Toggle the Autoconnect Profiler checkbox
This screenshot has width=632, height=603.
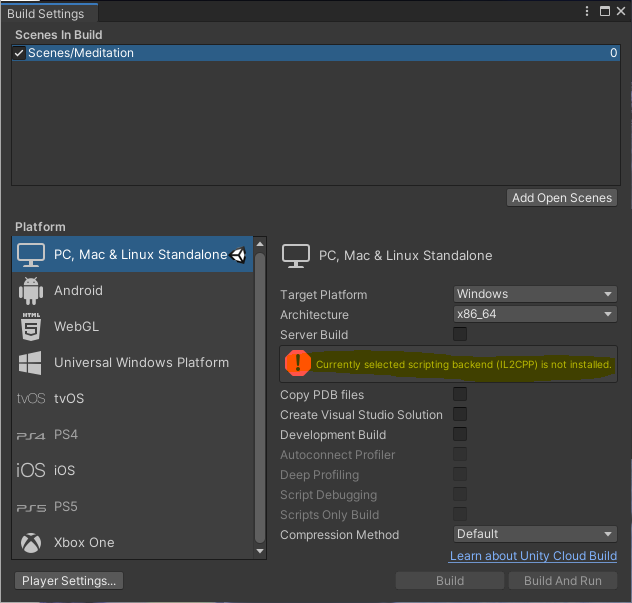click(460, 454)
